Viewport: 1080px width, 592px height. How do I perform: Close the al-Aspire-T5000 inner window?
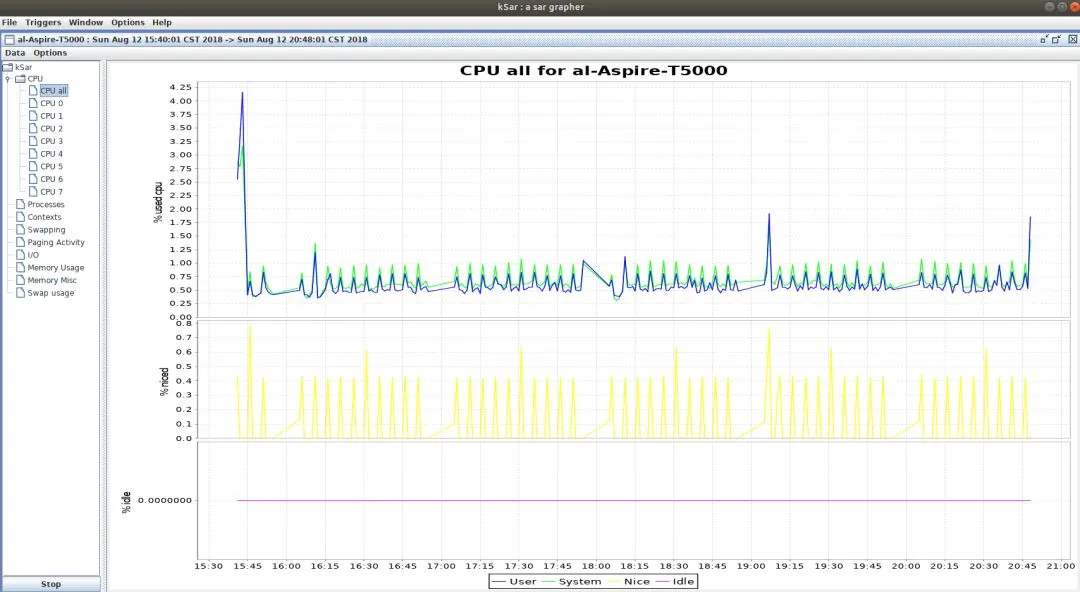coord(1072,39)
